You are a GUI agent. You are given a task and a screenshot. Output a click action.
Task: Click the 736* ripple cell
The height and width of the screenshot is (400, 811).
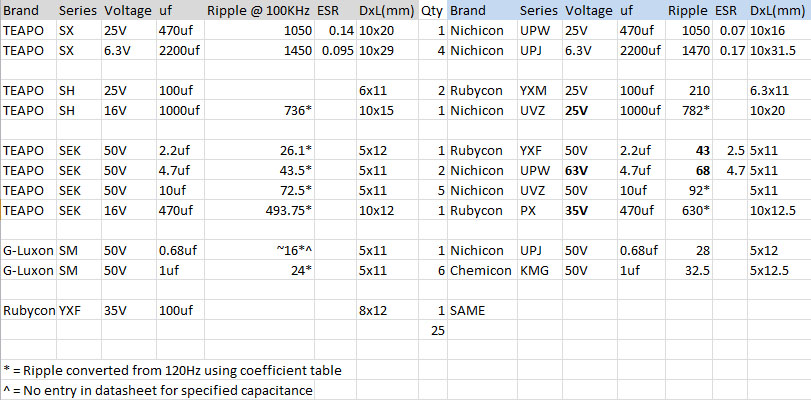[293, 110]
